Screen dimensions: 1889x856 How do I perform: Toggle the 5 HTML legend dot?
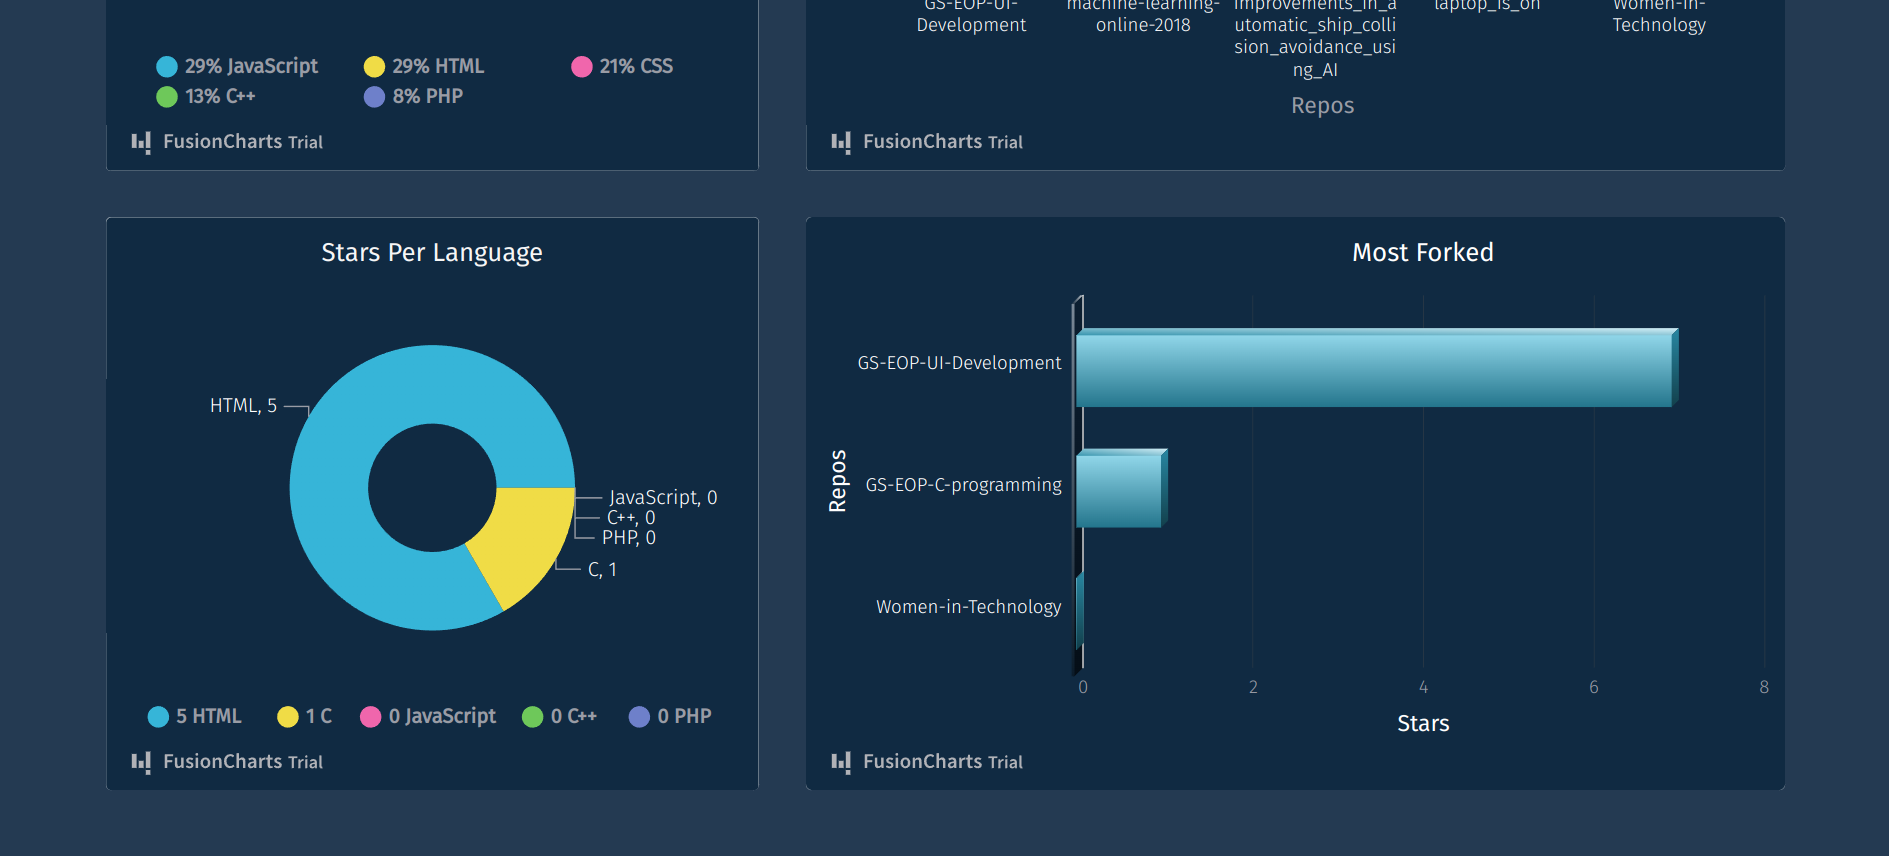pos(158,717)
